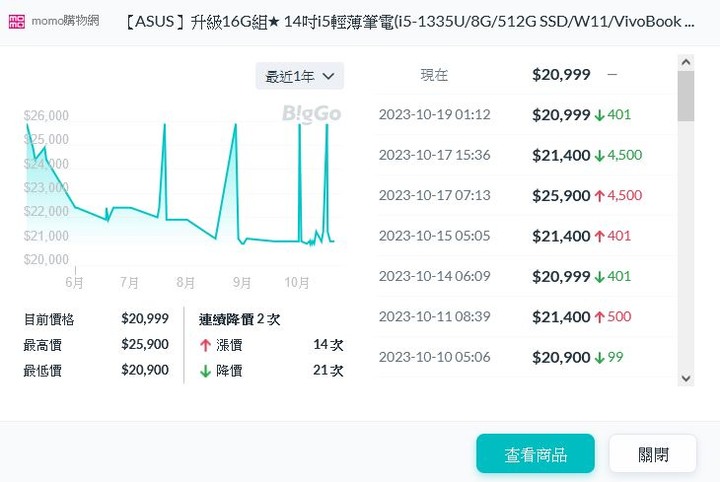The image size is (720, 482).
Task: Click the 10月 label on chart axis
Action: (x=297, y=282)
